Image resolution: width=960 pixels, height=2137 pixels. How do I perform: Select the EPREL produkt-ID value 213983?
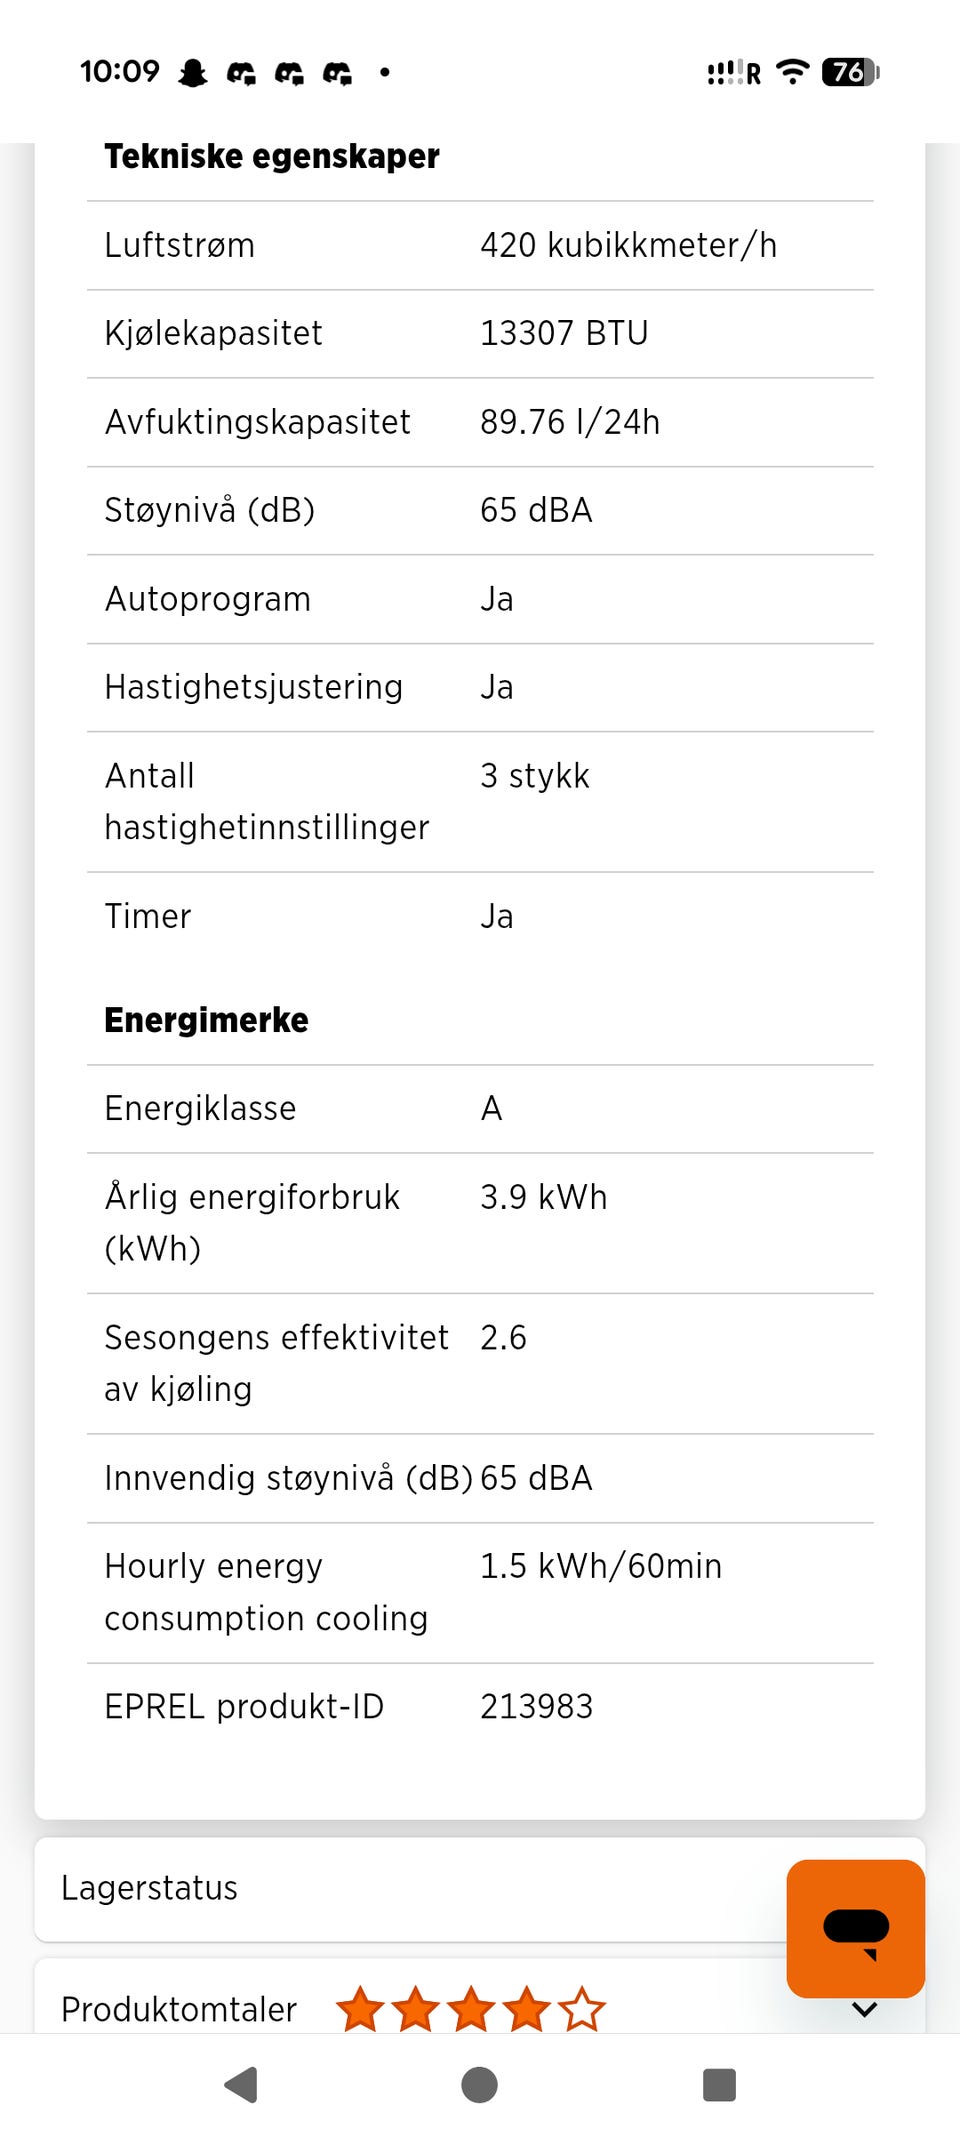click(536, 1706)
